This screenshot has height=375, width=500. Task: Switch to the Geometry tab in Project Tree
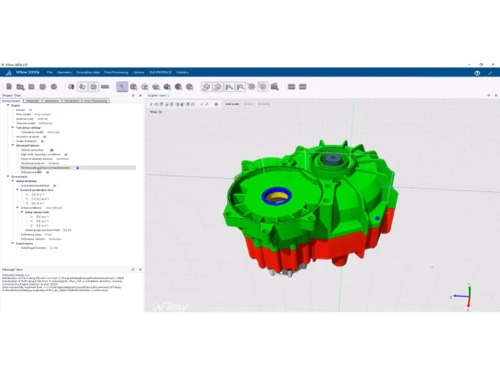[x=52, y=101]
